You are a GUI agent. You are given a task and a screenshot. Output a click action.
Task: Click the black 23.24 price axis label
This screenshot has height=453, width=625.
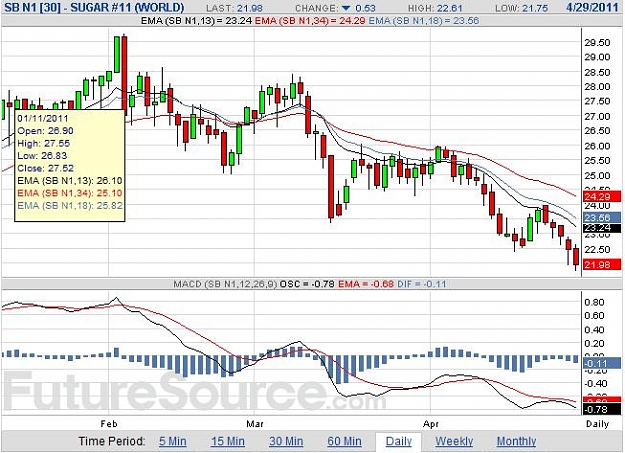(x=602, y=228)
